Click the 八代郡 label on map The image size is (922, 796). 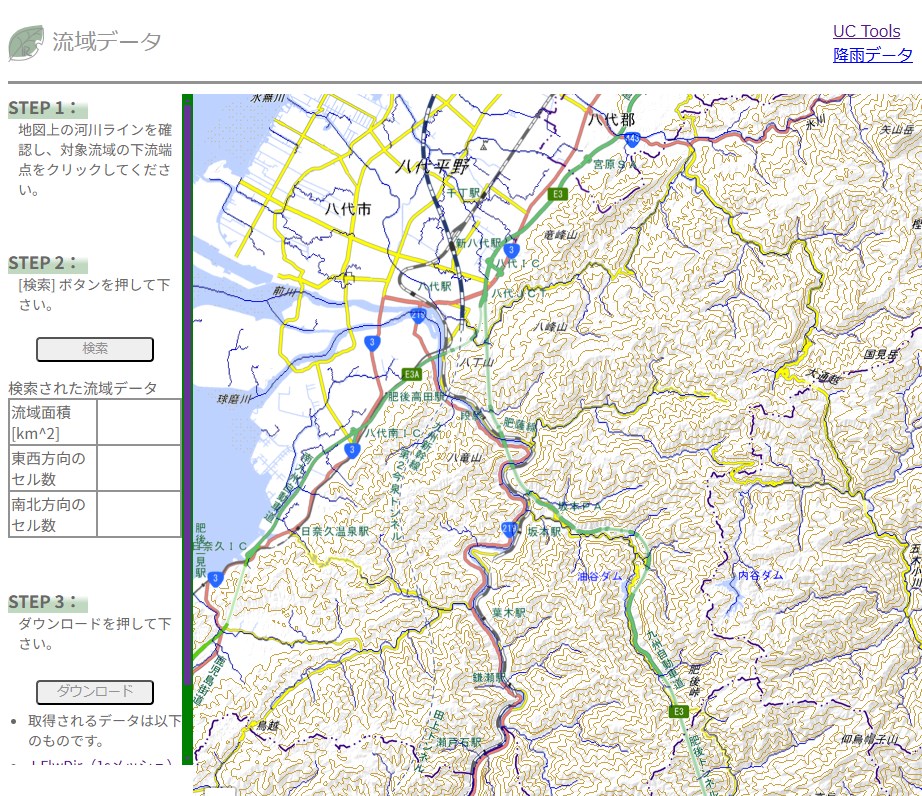pos(612,120)
